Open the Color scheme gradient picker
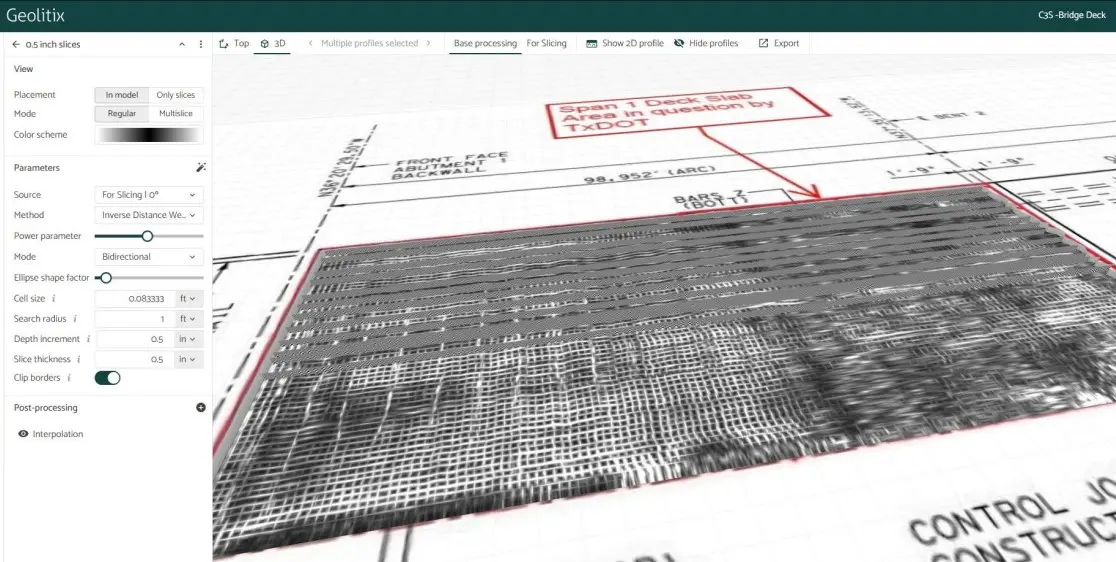The width and height of the screenshot is (1116, 562). (x=149, y=134)
